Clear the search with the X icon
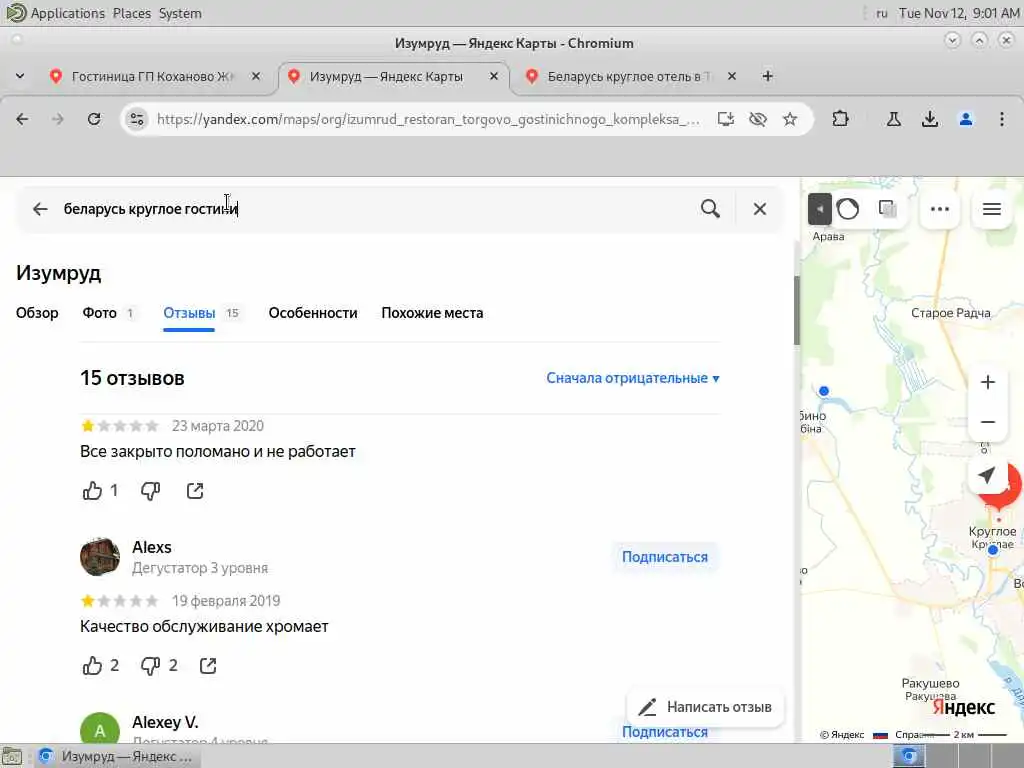1024x768 pixels. pos(760,209)
